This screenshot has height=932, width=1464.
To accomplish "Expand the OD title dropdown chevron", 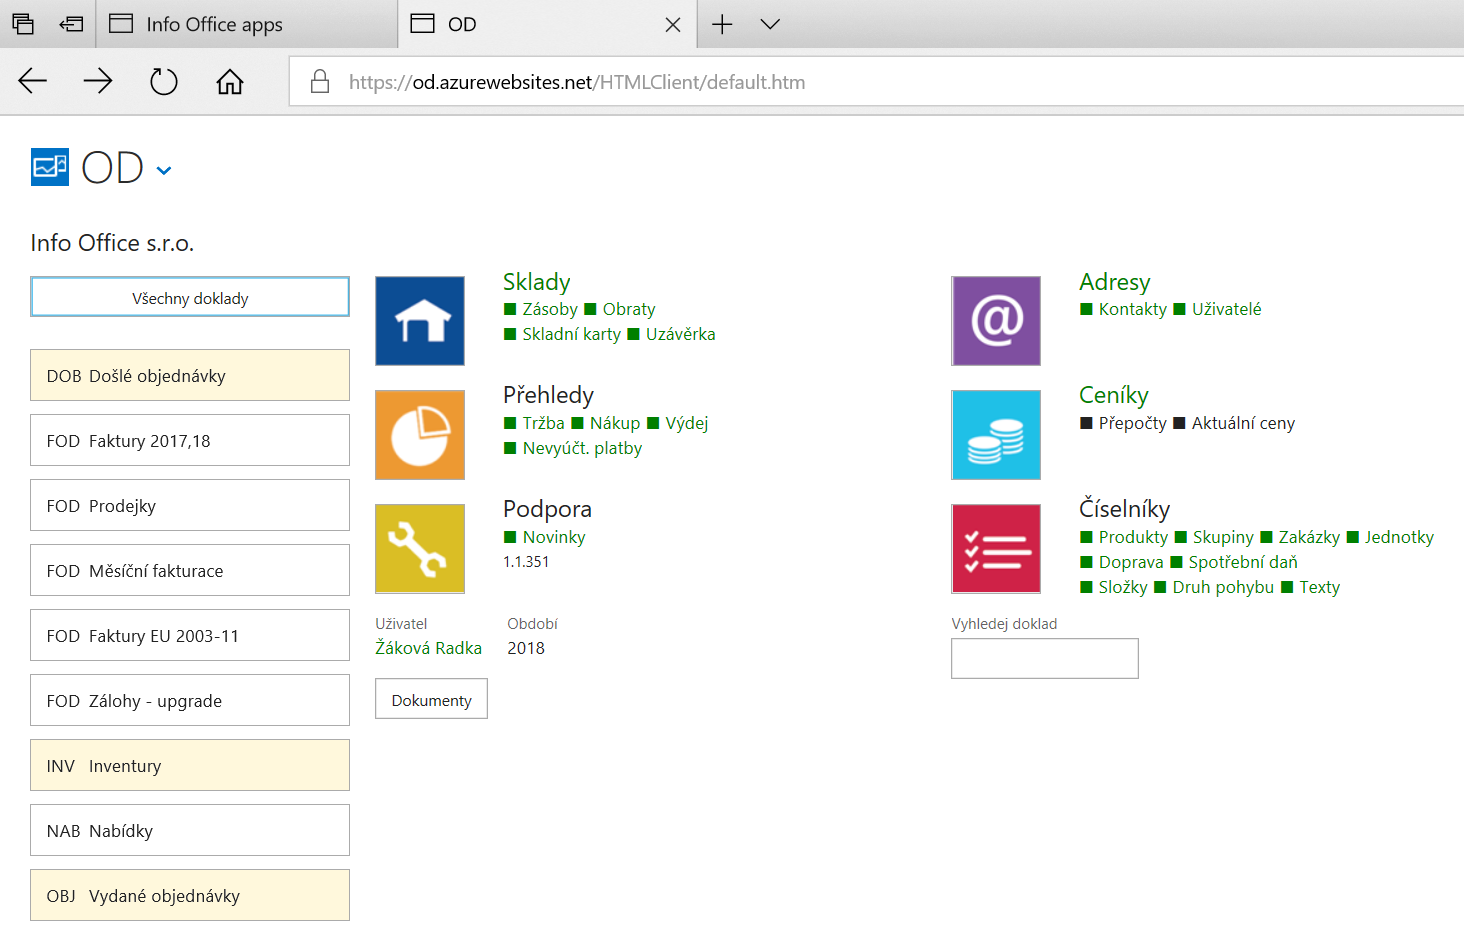I will pos(164,171).
